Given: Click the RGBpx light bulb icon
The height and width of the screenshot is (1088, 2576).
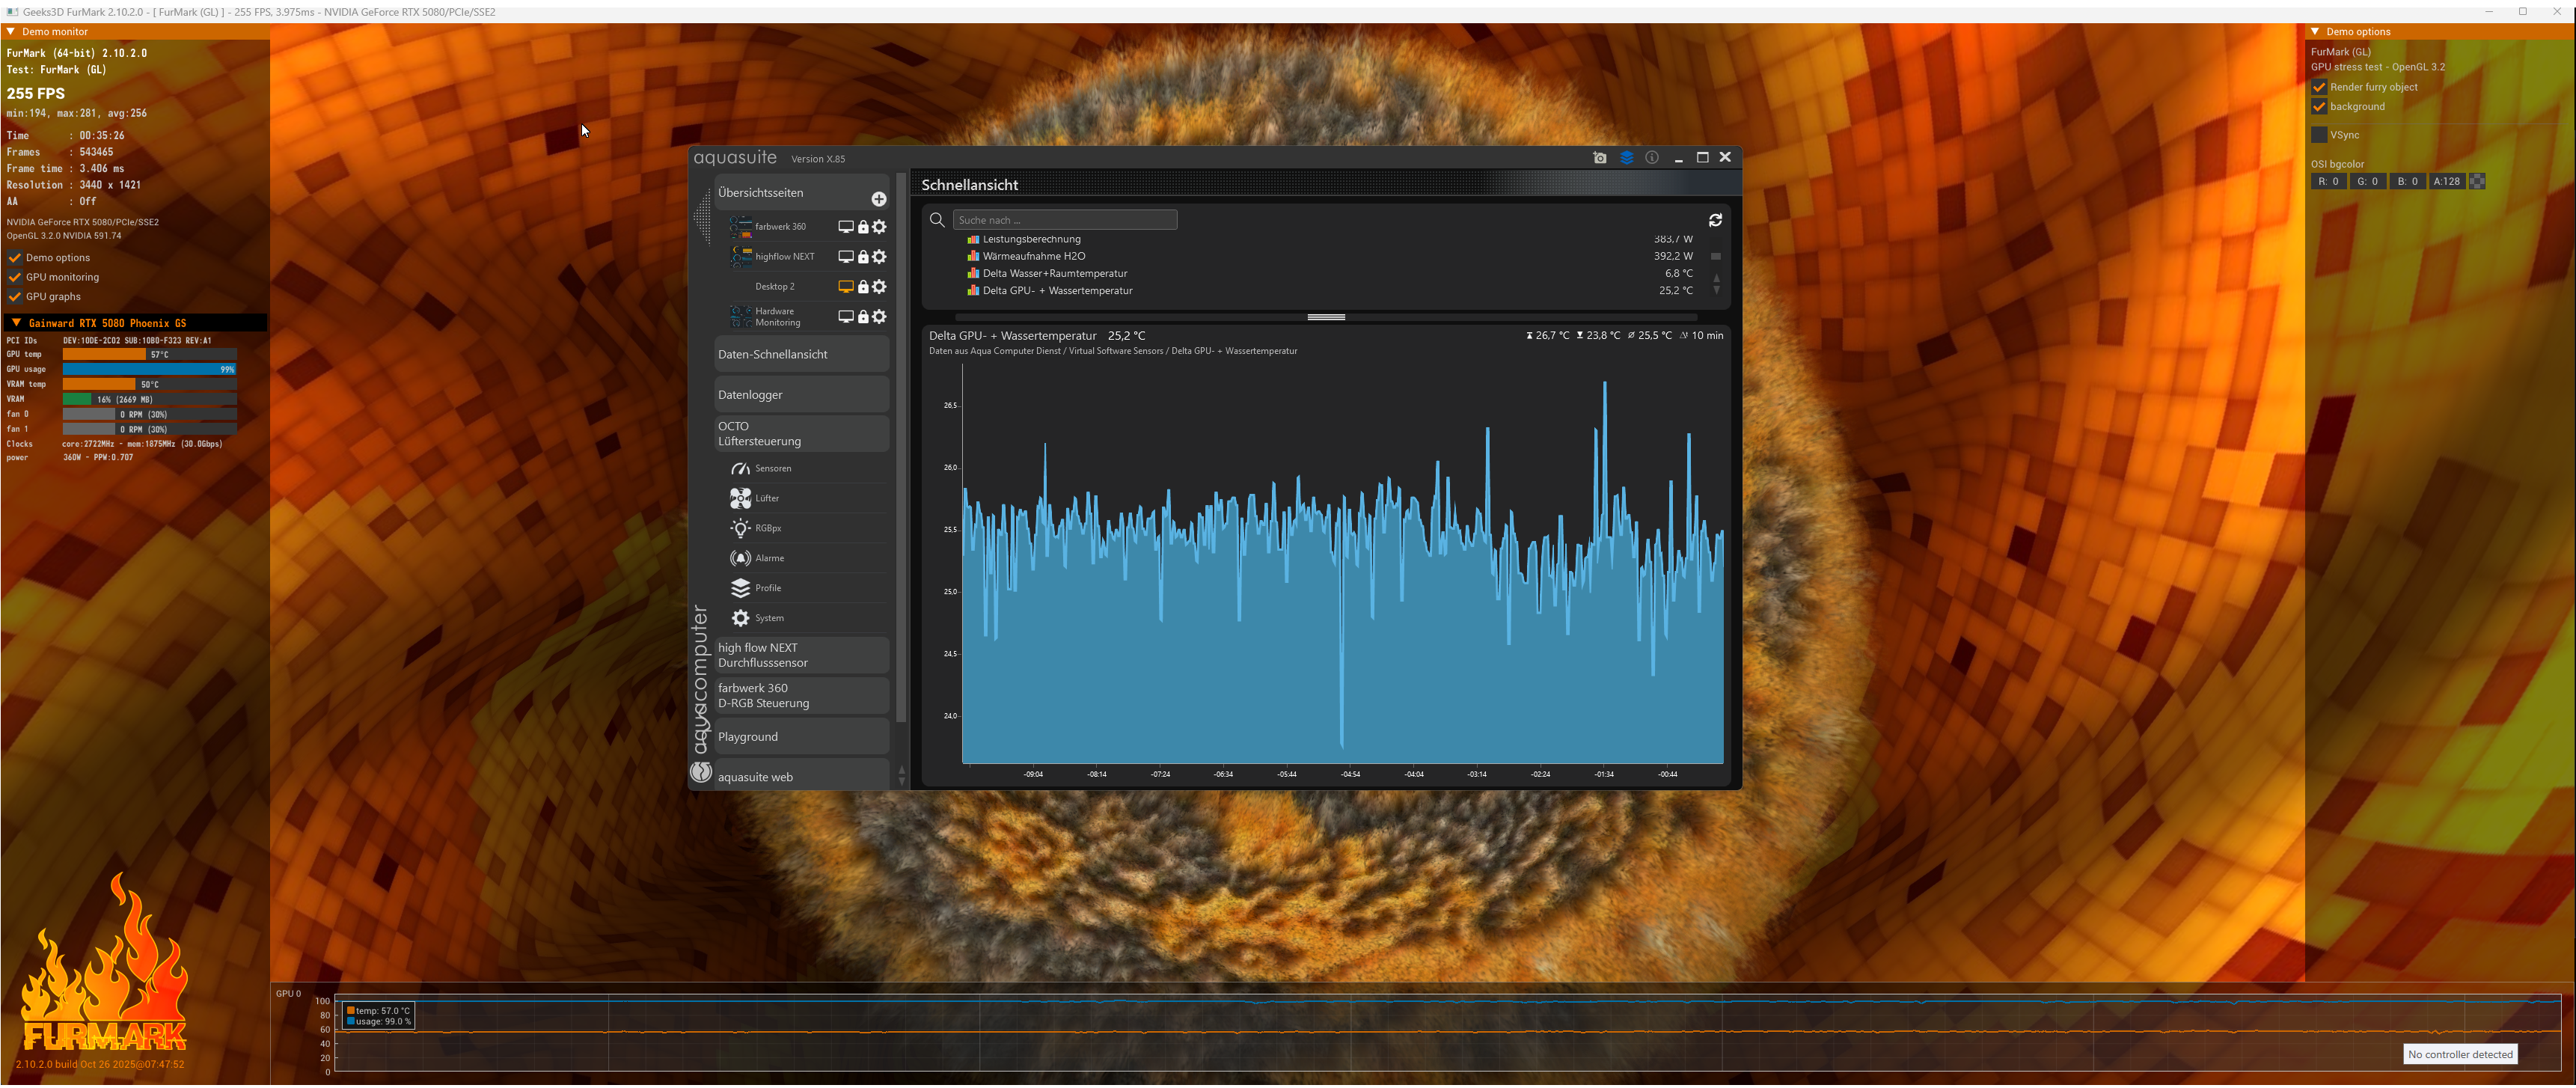Looking at the screenshot, I should (x=740, y=529).
